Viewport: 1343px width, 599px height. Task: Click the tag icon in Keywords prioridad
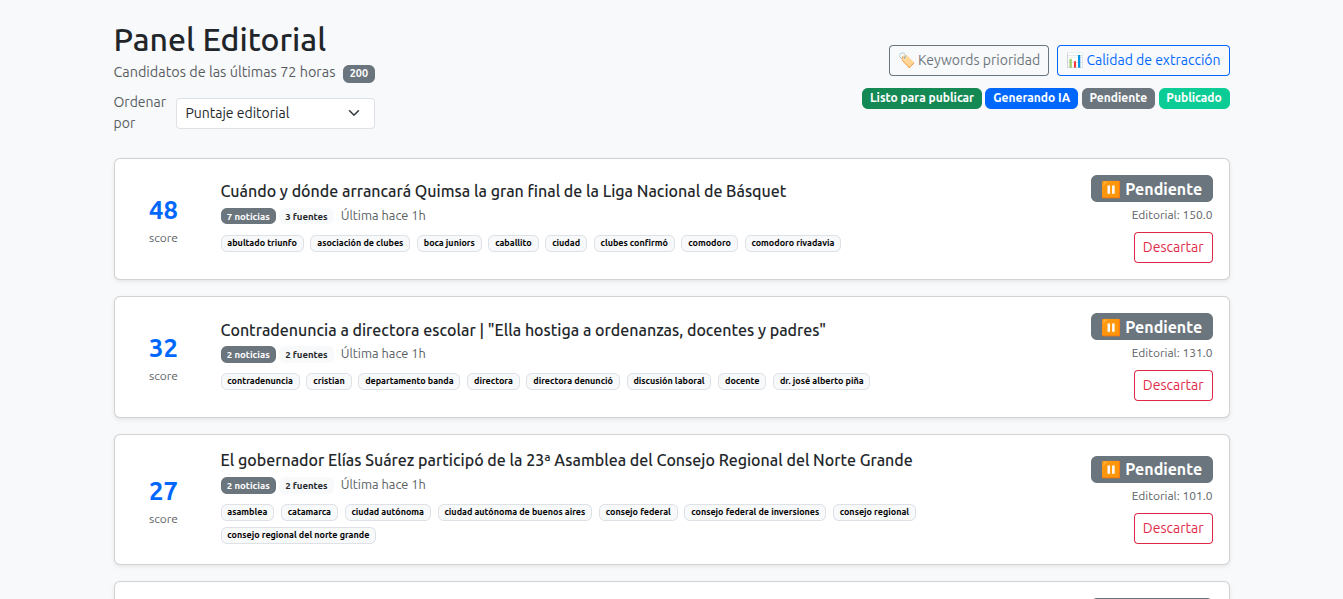(x=906, y=60)
